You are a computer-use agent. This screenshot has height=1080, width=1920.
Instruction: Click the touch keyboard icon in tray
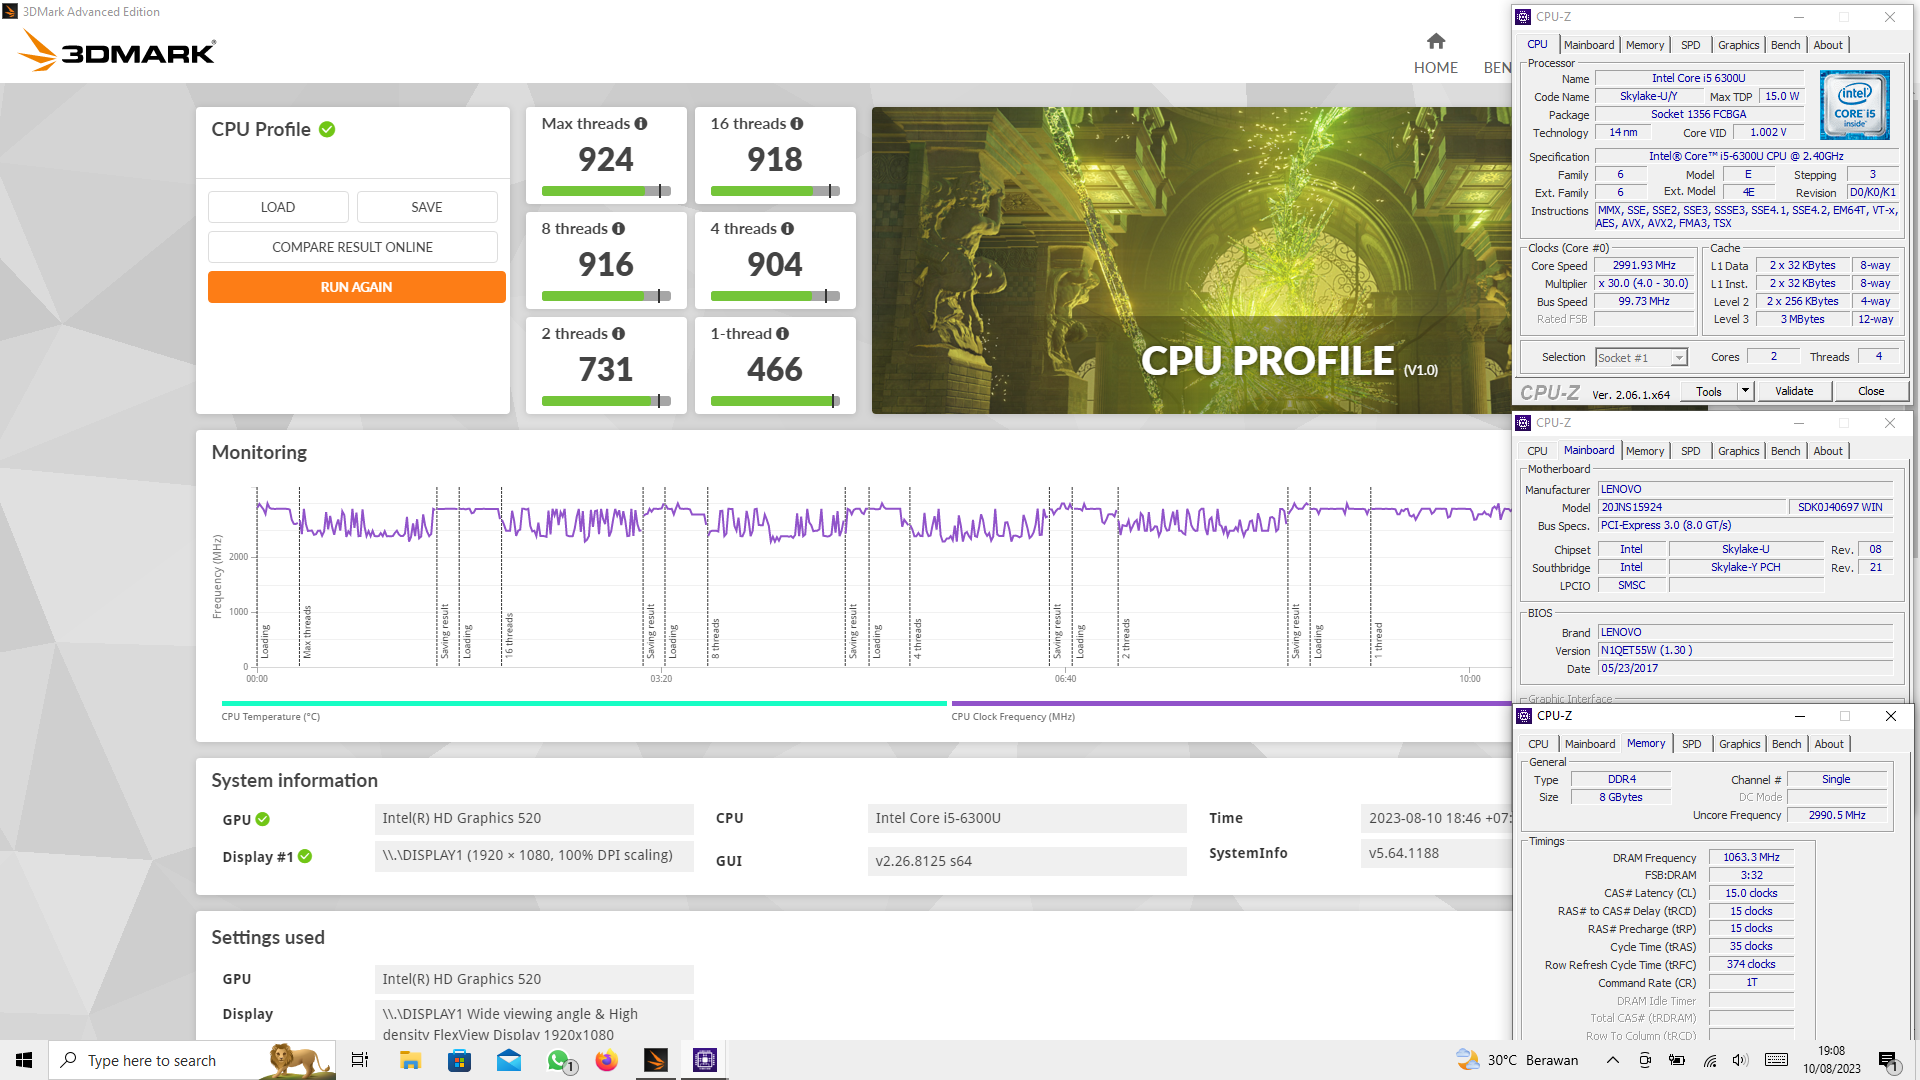[x=1776, y=1060]
